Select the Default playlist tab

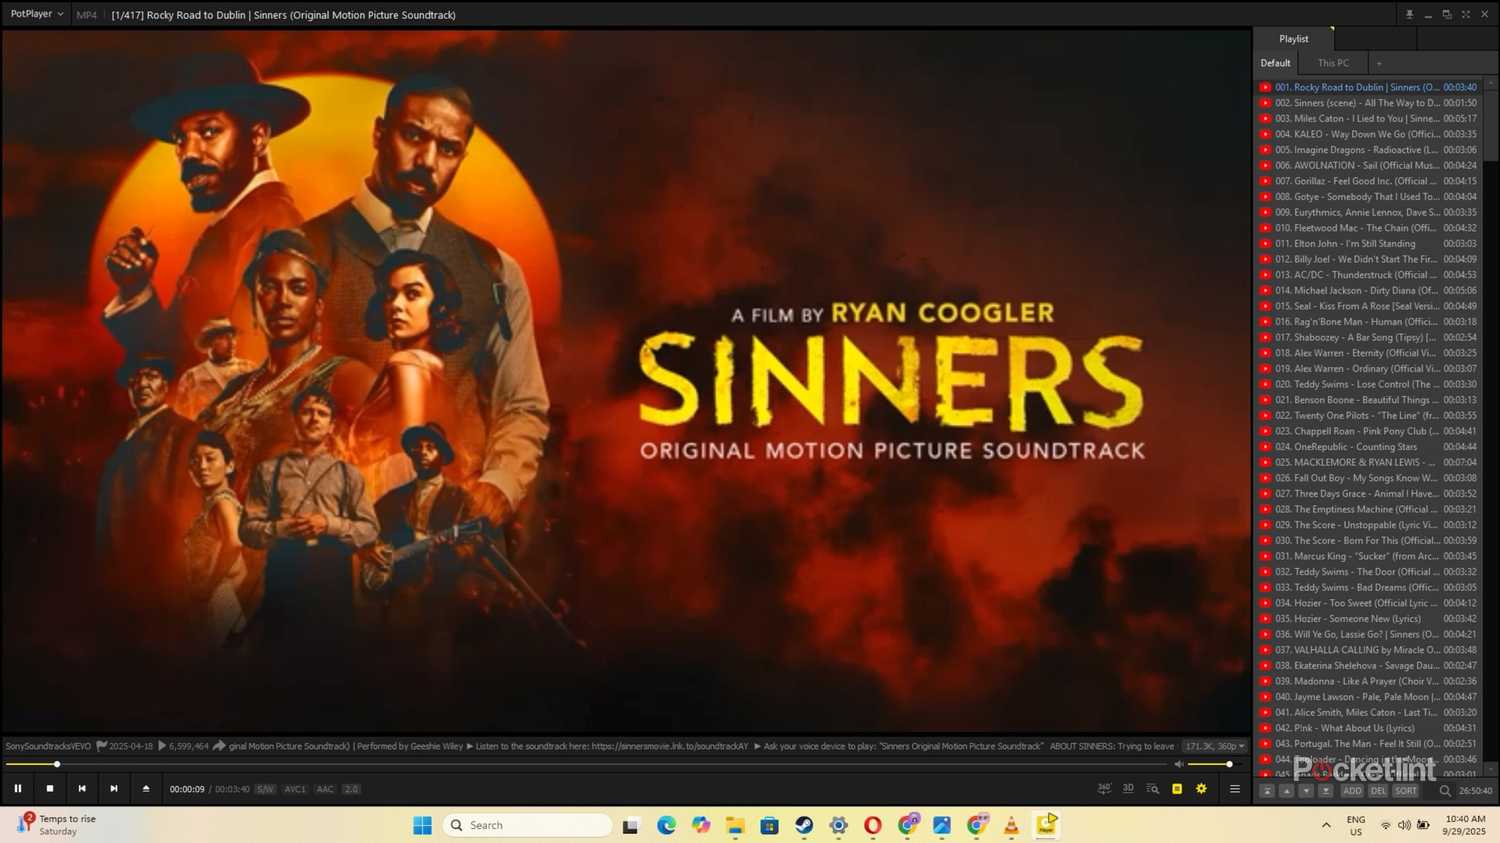[1275, 63]
